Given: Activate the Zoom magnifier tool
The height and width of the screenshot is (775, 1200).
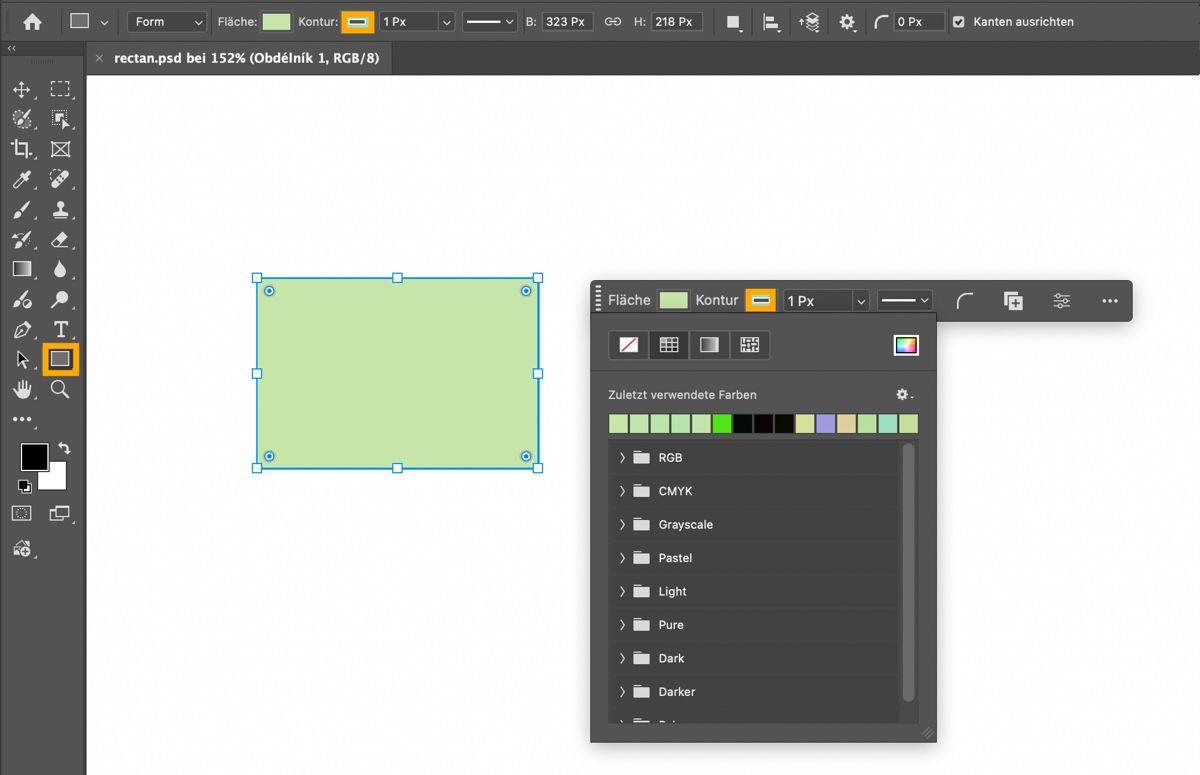Looking at the screenshot, I should [x=60, y=389].
